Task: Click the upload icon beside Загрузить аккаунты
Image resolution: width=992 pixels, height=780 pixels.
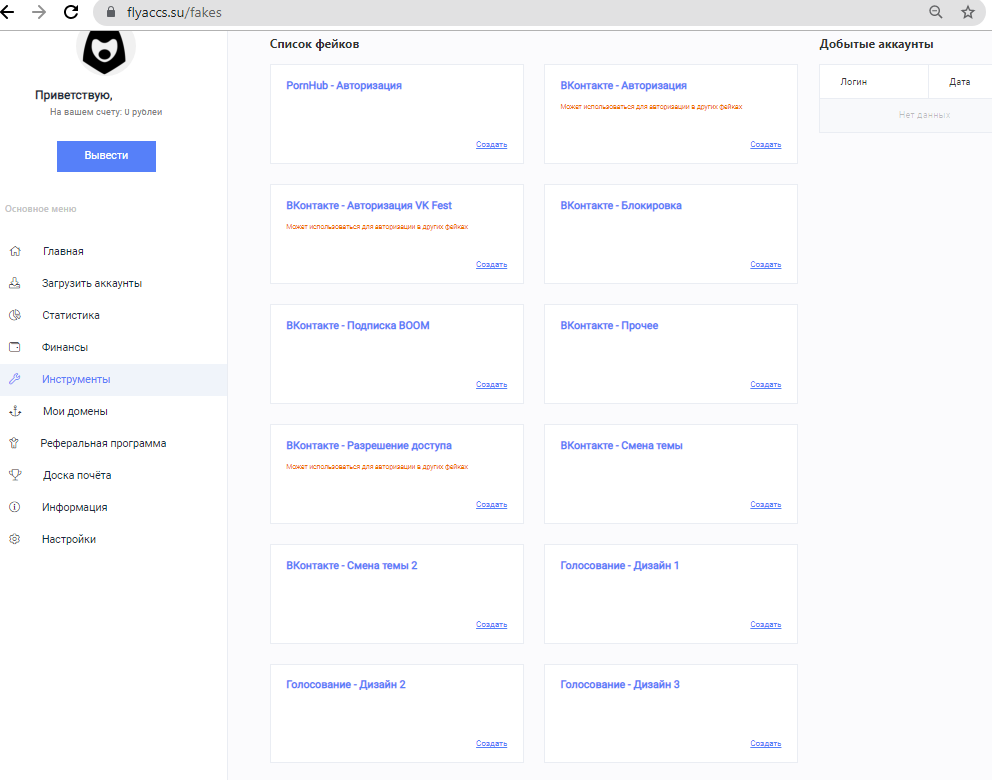Action: [15, 283]
